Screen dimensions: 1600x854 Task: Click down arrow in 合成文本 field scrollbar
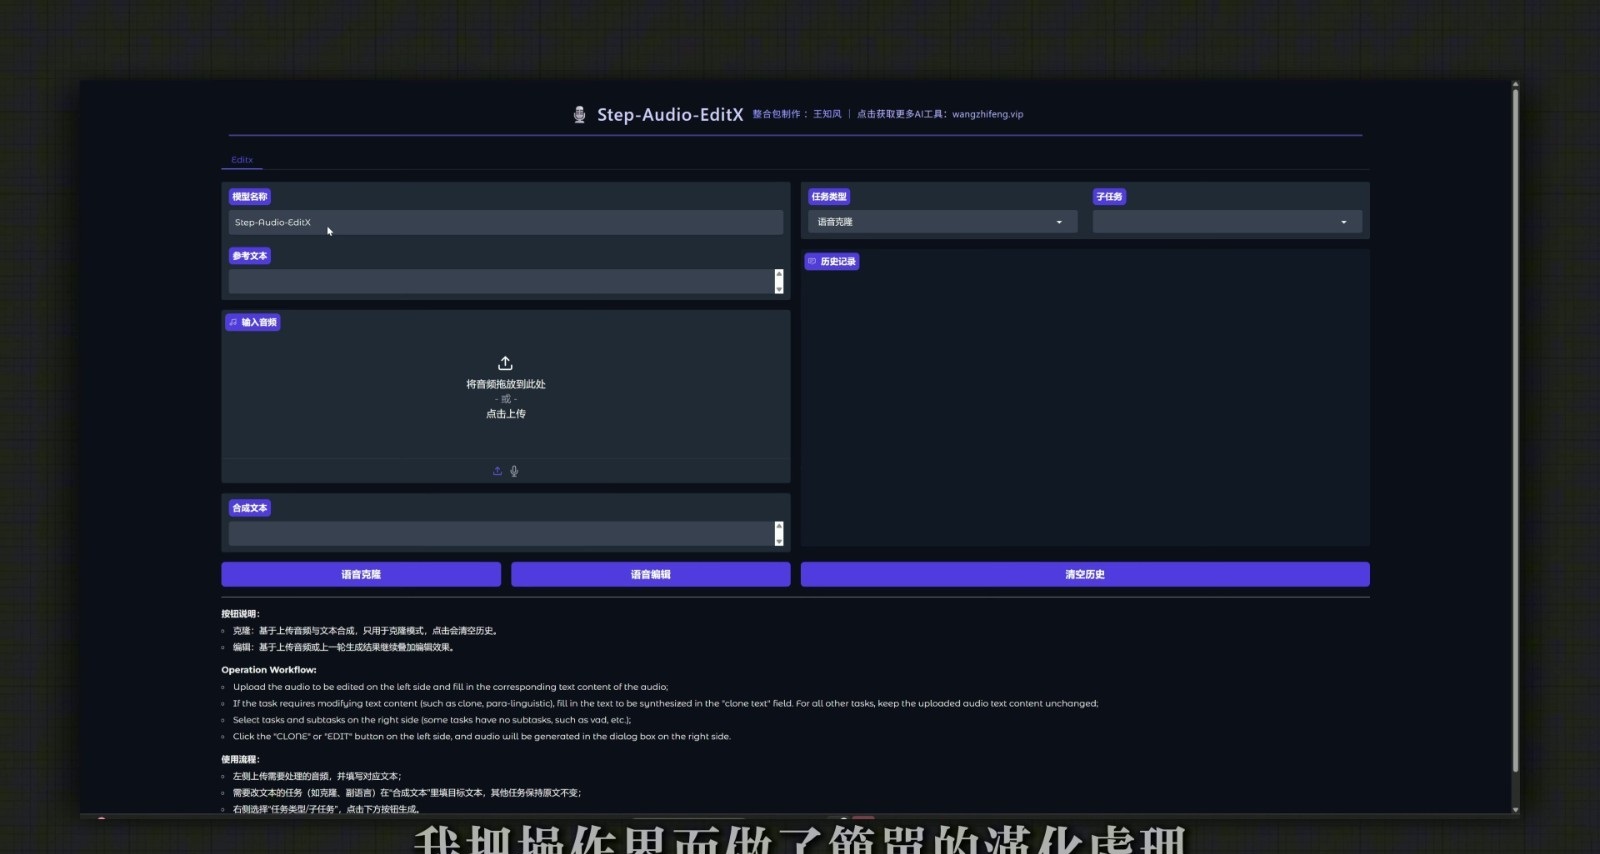point(779,541)
